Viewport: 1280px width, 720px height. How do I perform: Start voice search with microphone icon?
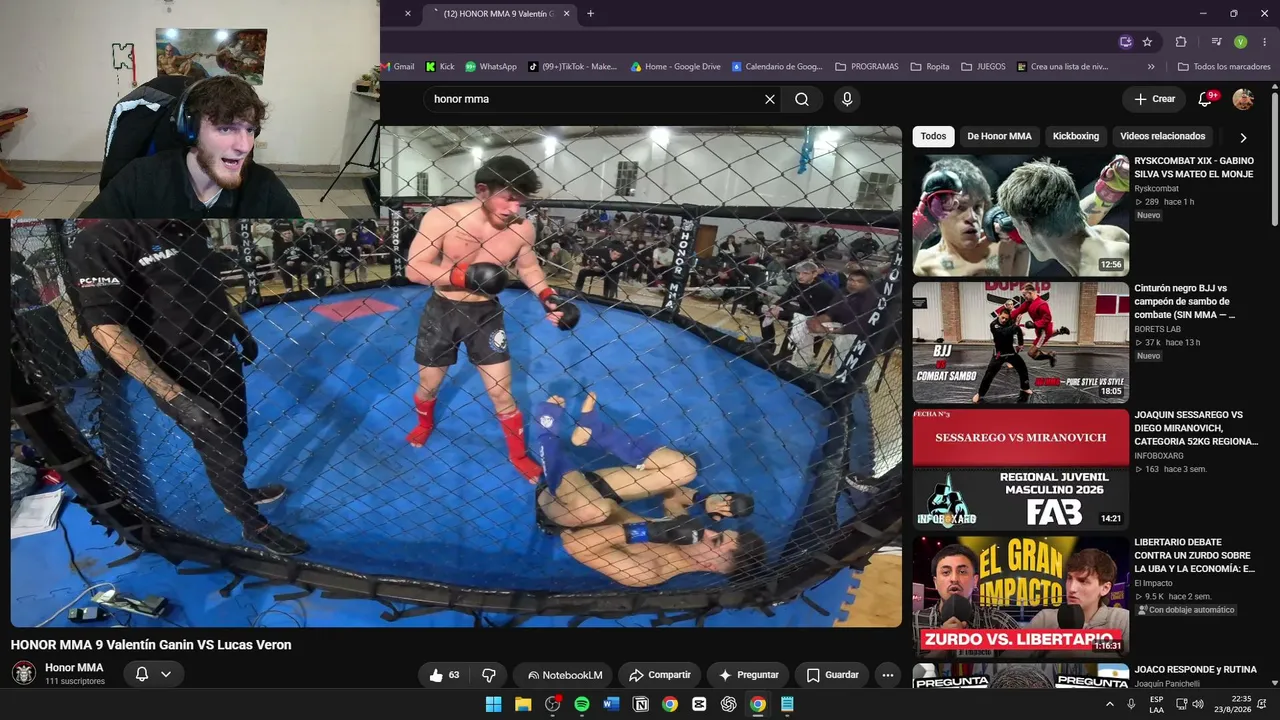(x=847, y=99)
